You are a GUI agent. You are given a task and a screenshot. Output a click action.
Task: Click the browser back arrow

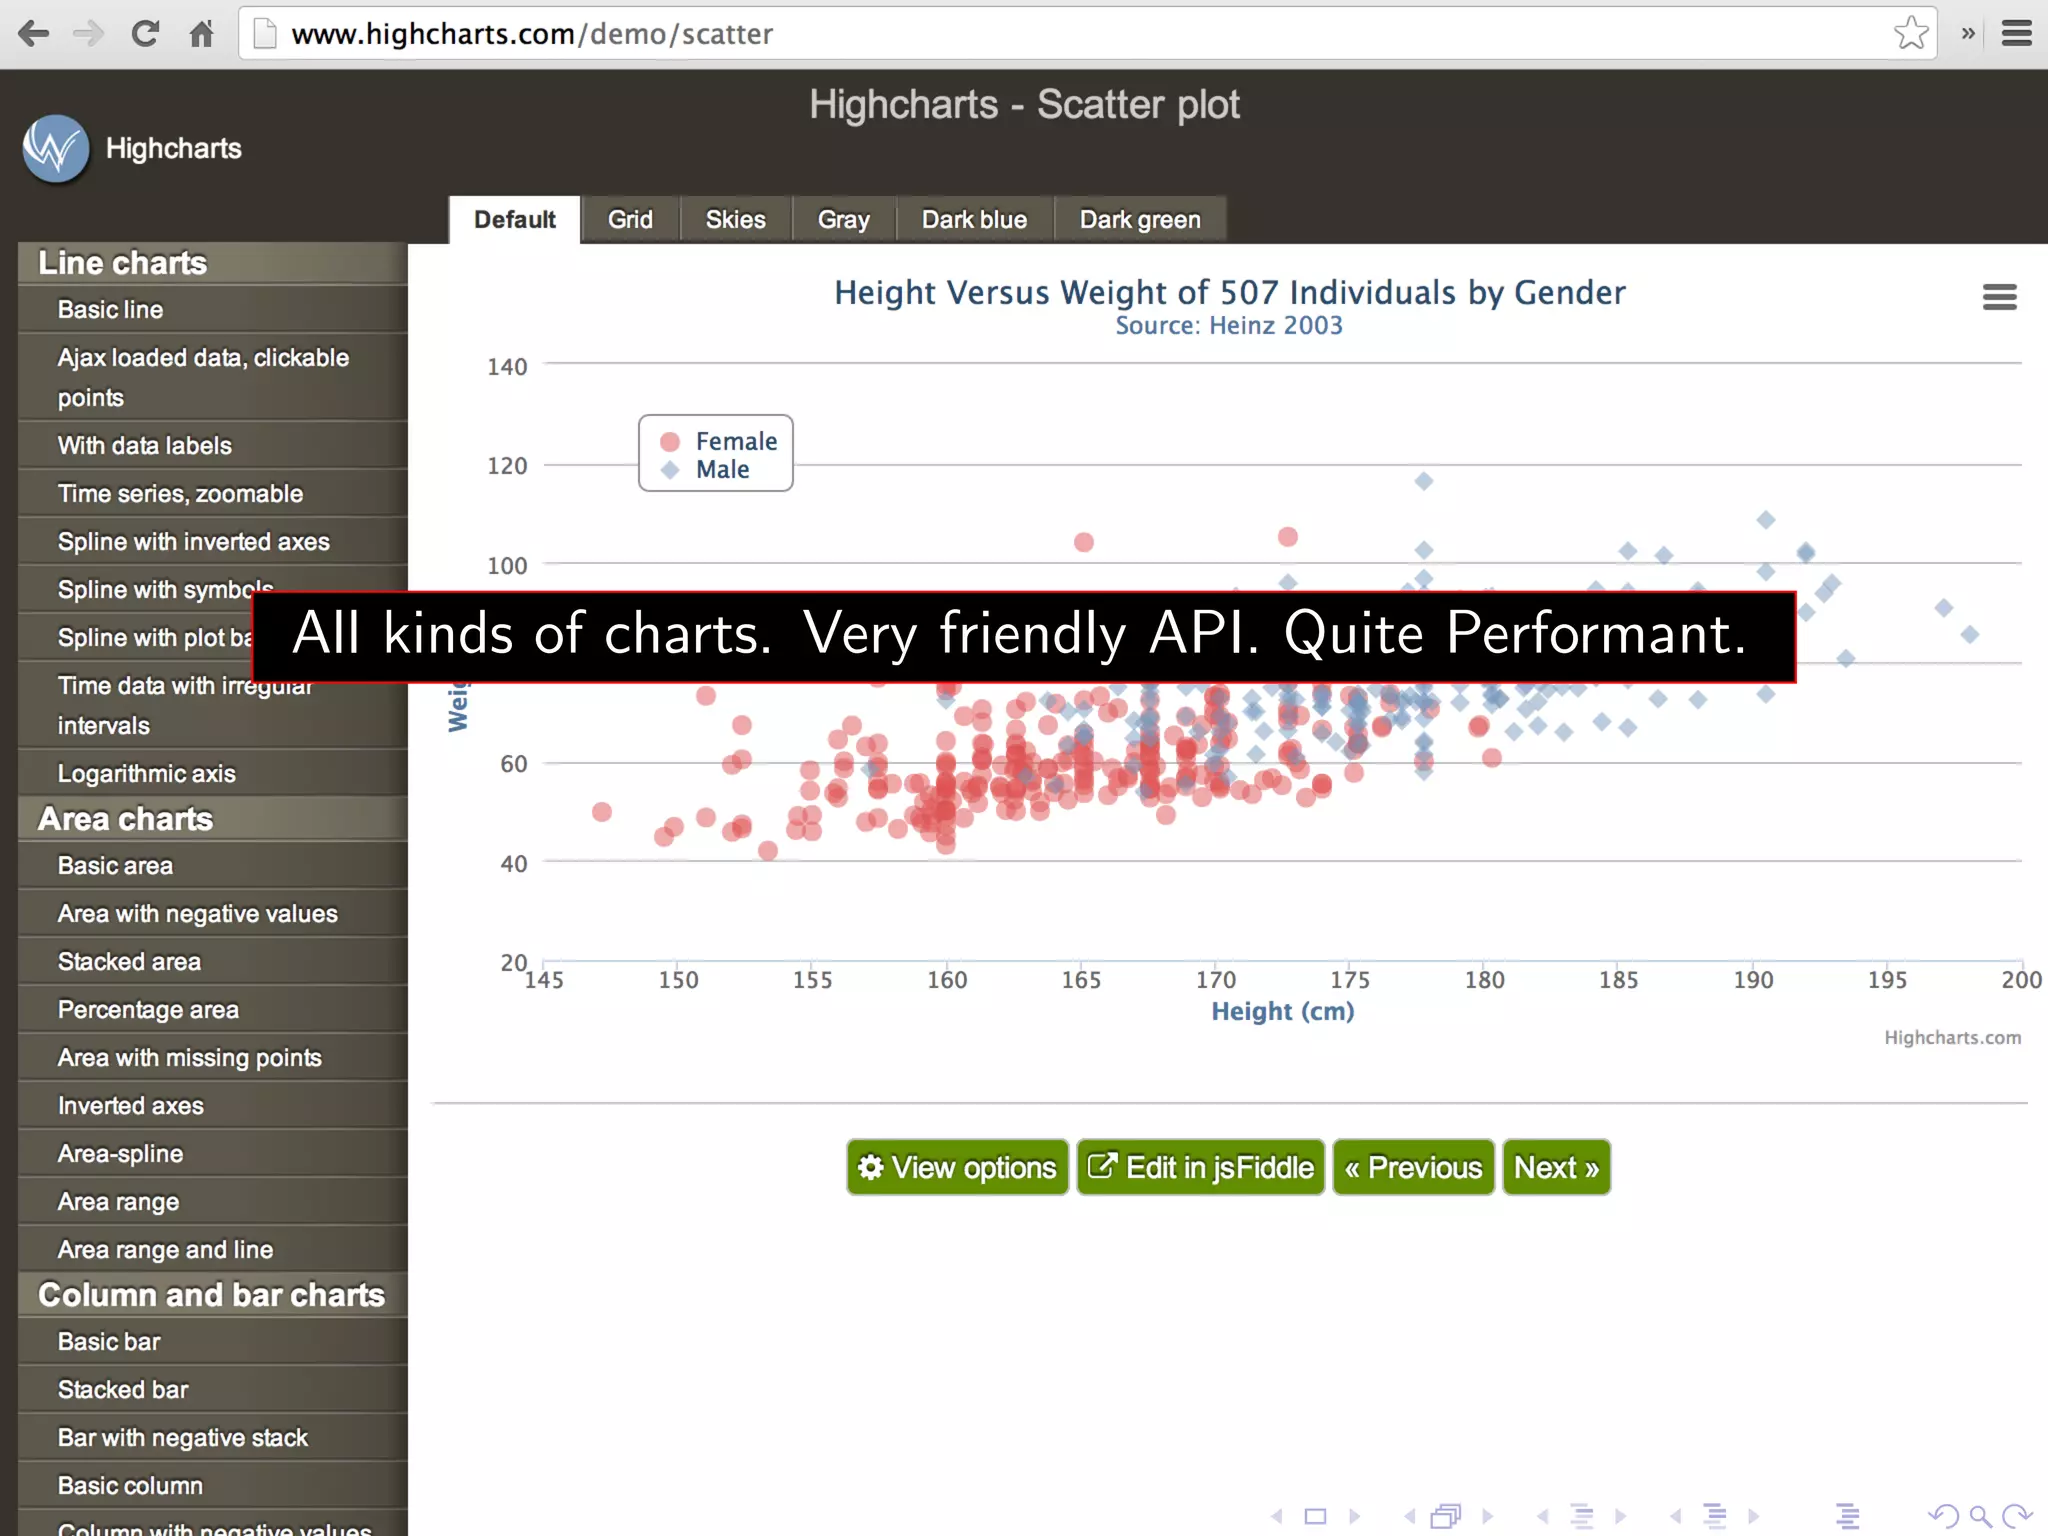(x=34, y=34)
